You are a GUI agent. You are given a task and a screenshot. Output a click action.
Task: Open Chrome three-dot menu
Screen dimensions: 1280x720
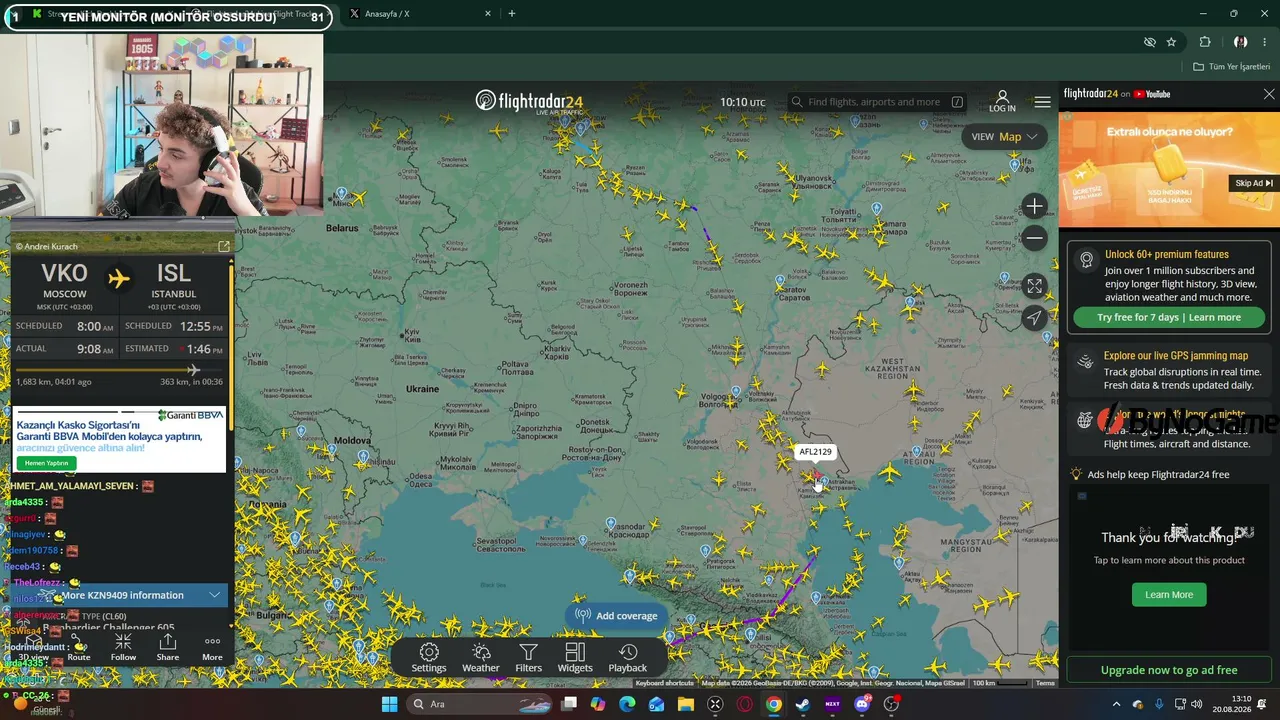pos(1266,42)
